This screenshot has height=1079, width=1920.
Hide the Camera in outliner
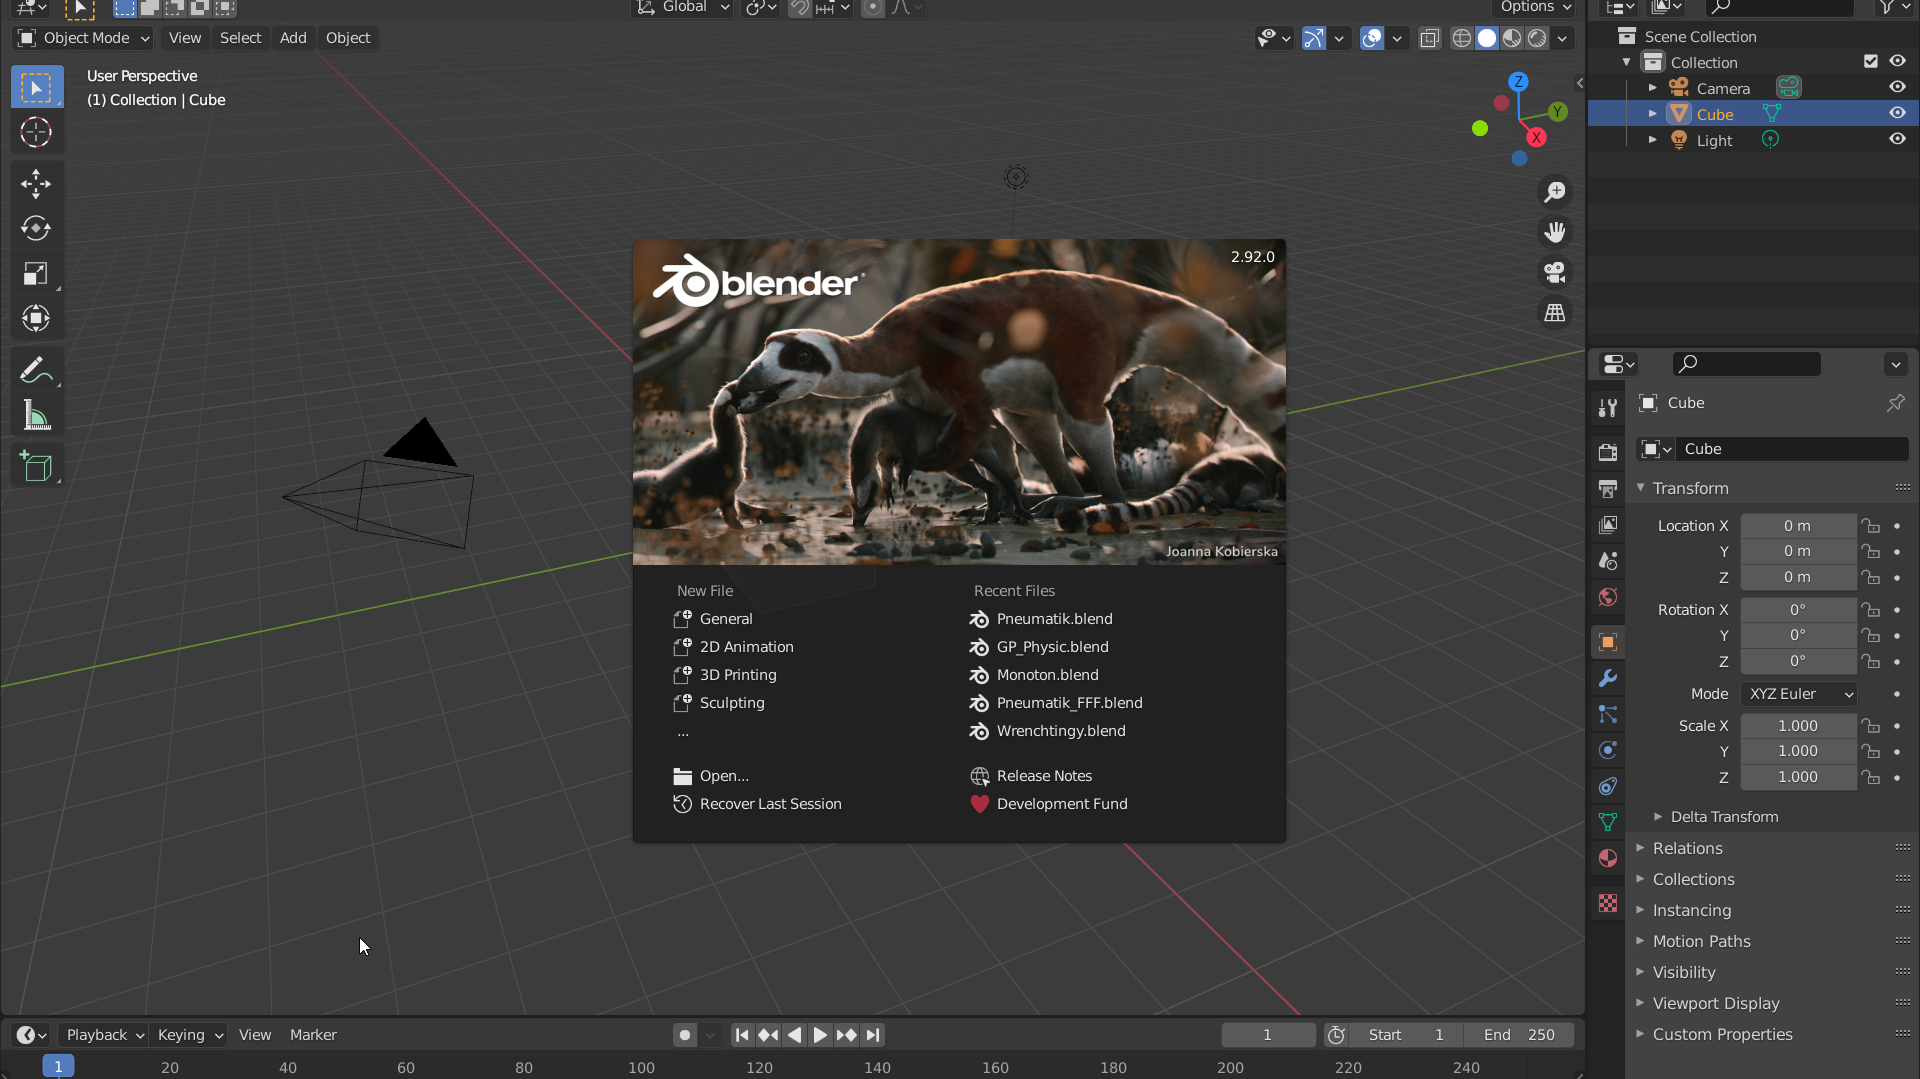[1897, 88]
